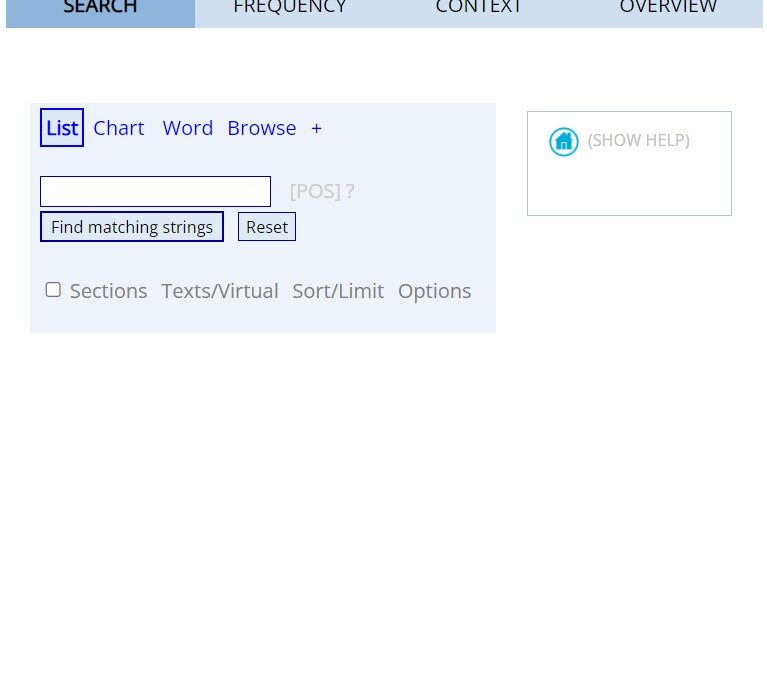This screenshot has width=767, height=675.
Task: Focus the search query input box
Action: click(x=156, y=191)
